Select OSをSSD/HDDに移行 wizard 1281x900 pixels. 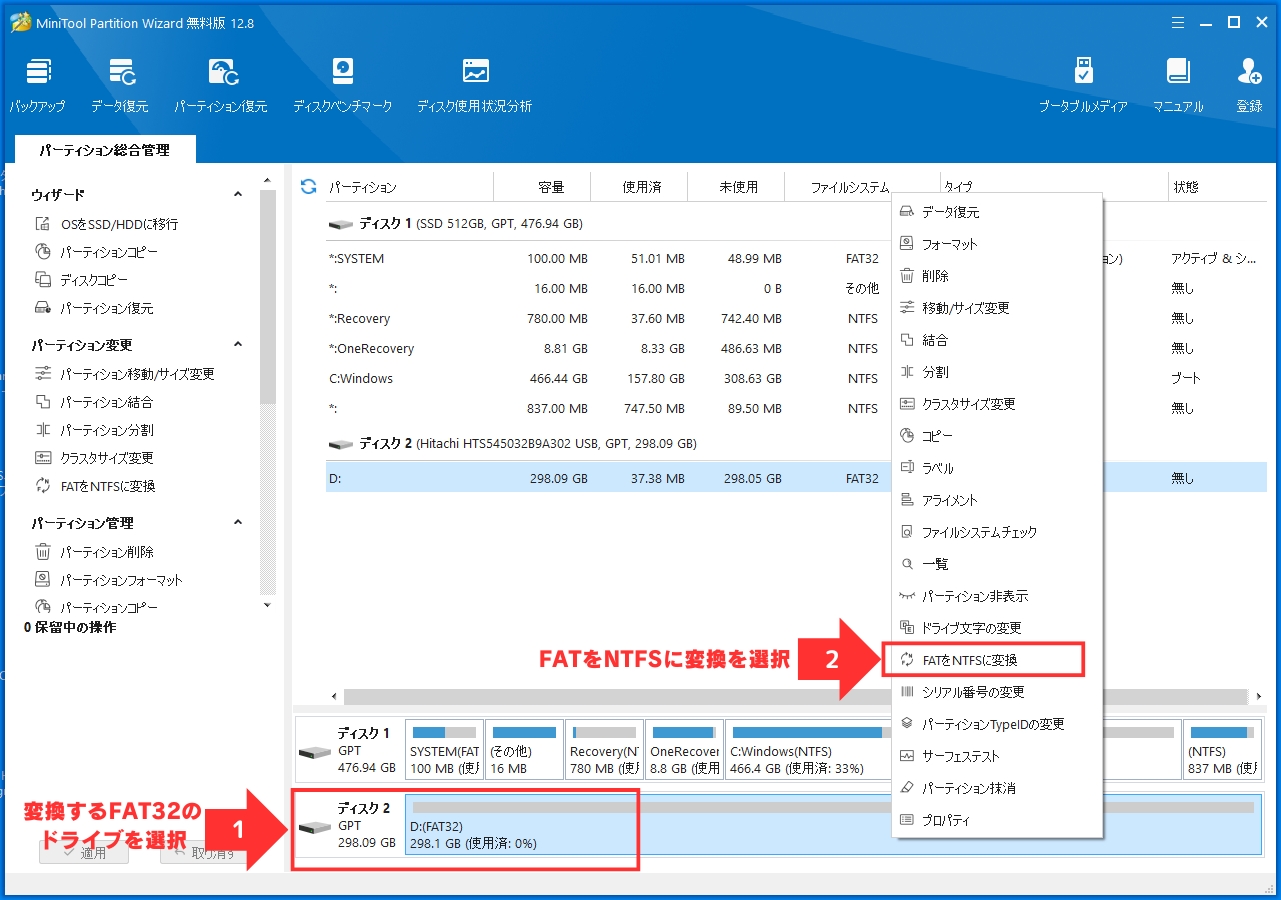coord(107,224)
